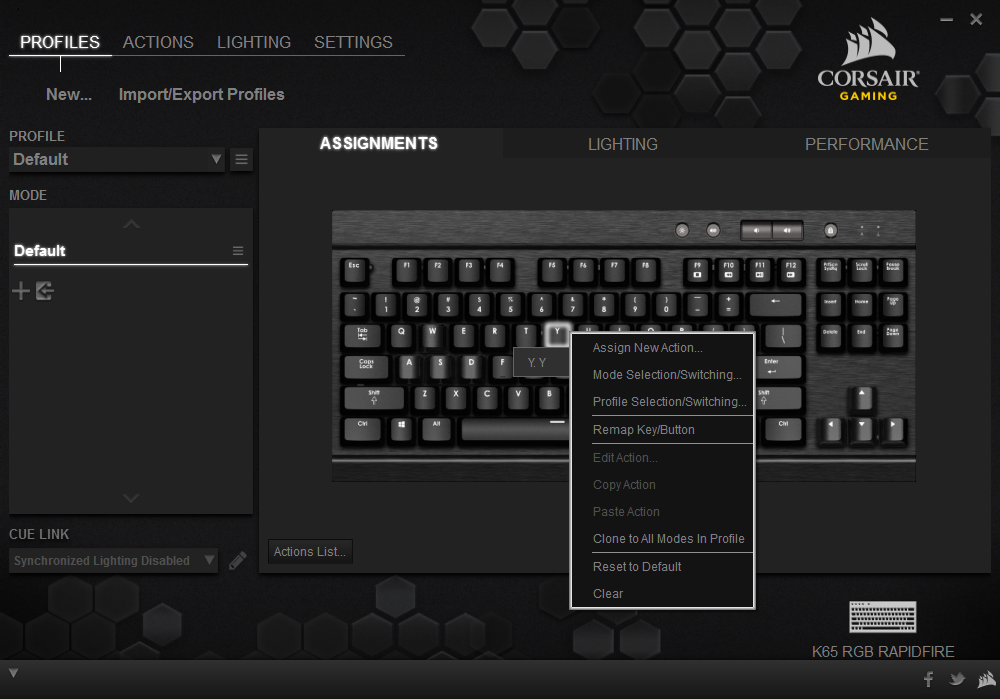Open the Actions List button

310,552
